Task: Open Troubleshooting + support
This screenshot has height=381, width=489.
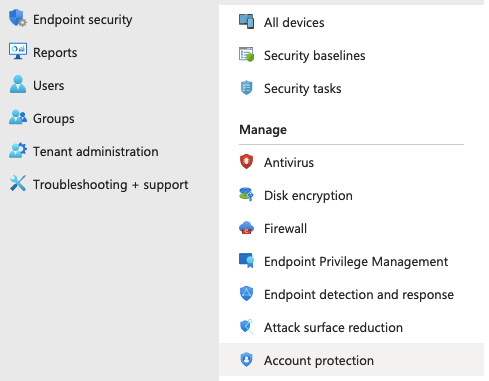Action: point(110,185)
